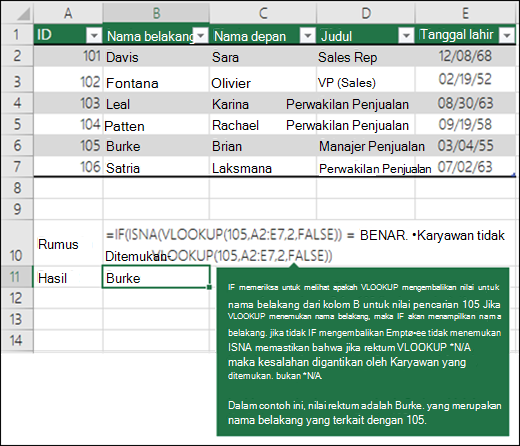Open the Tanggal lahir filter dropdown
The width and height of the screenshot is (520, 446).
[x=507, y=35]
